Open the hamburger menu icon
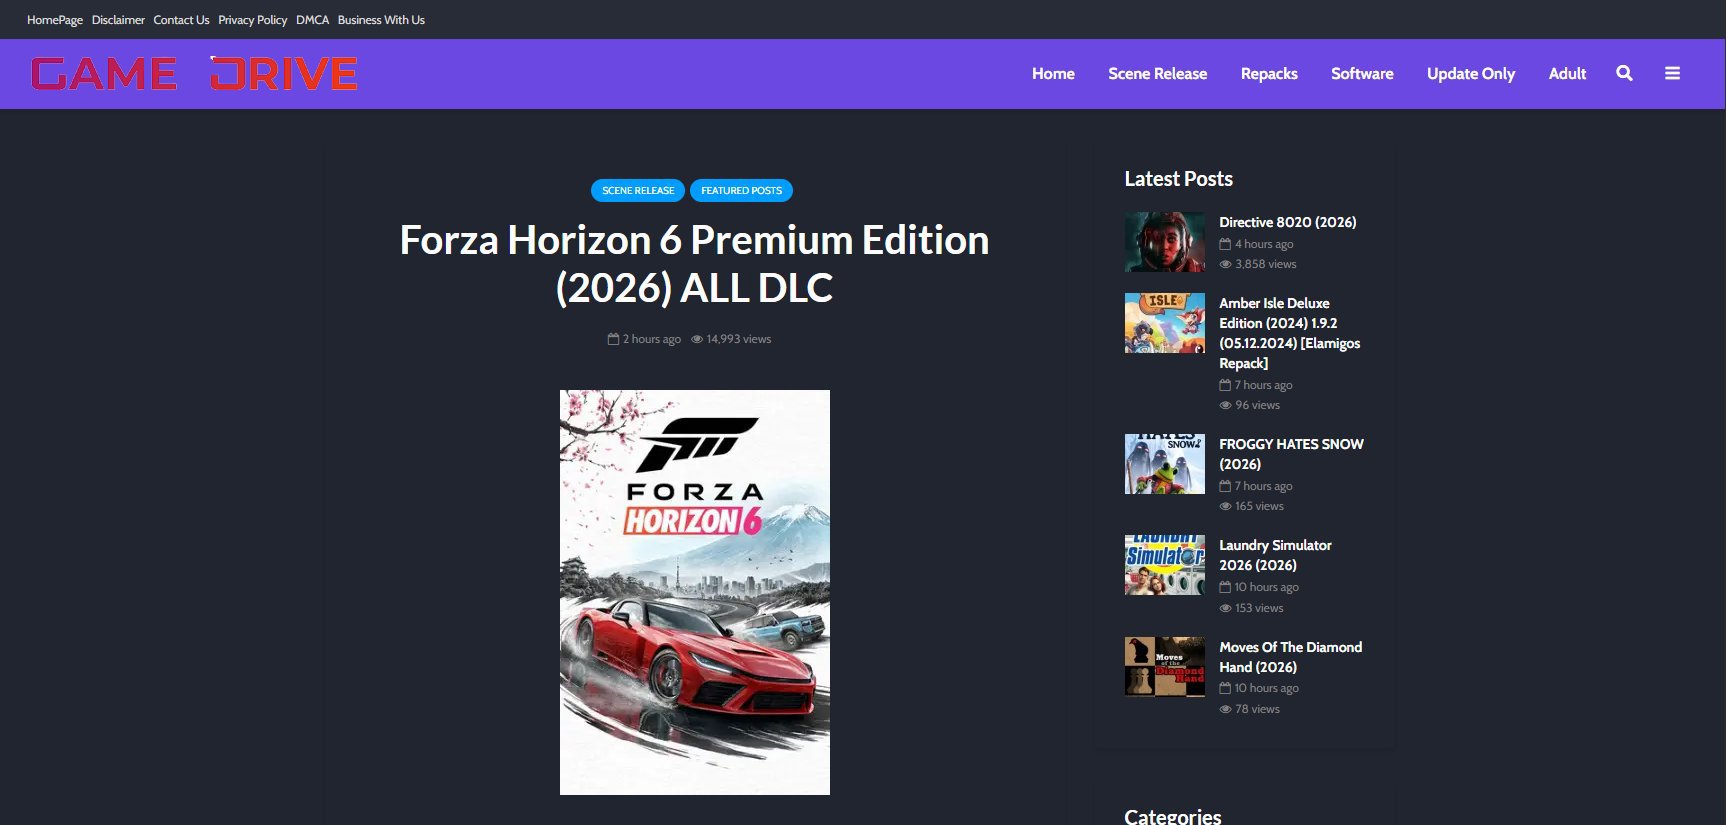1726x825 pixels. point(1672,73)
